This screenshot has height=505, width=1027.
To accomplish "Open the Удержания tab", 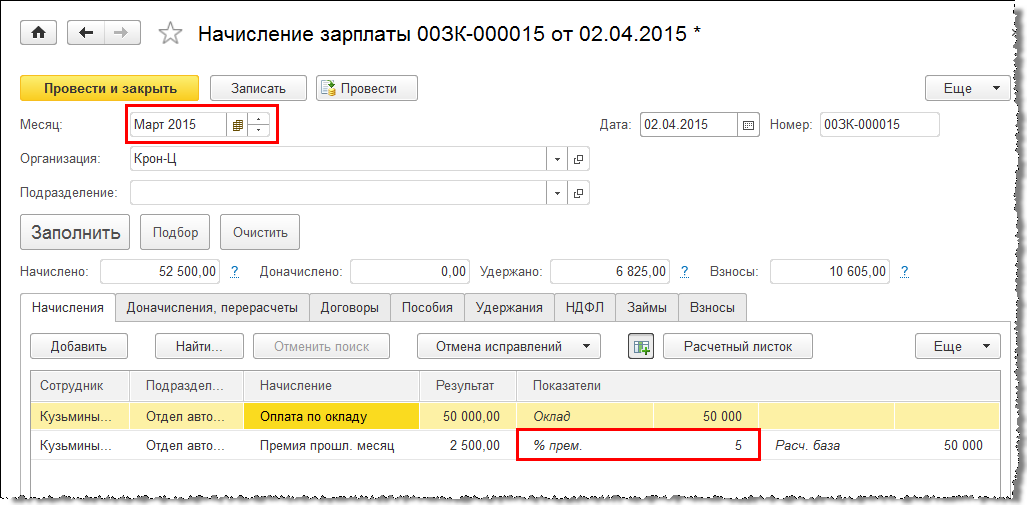I will [x=509, y=308].
